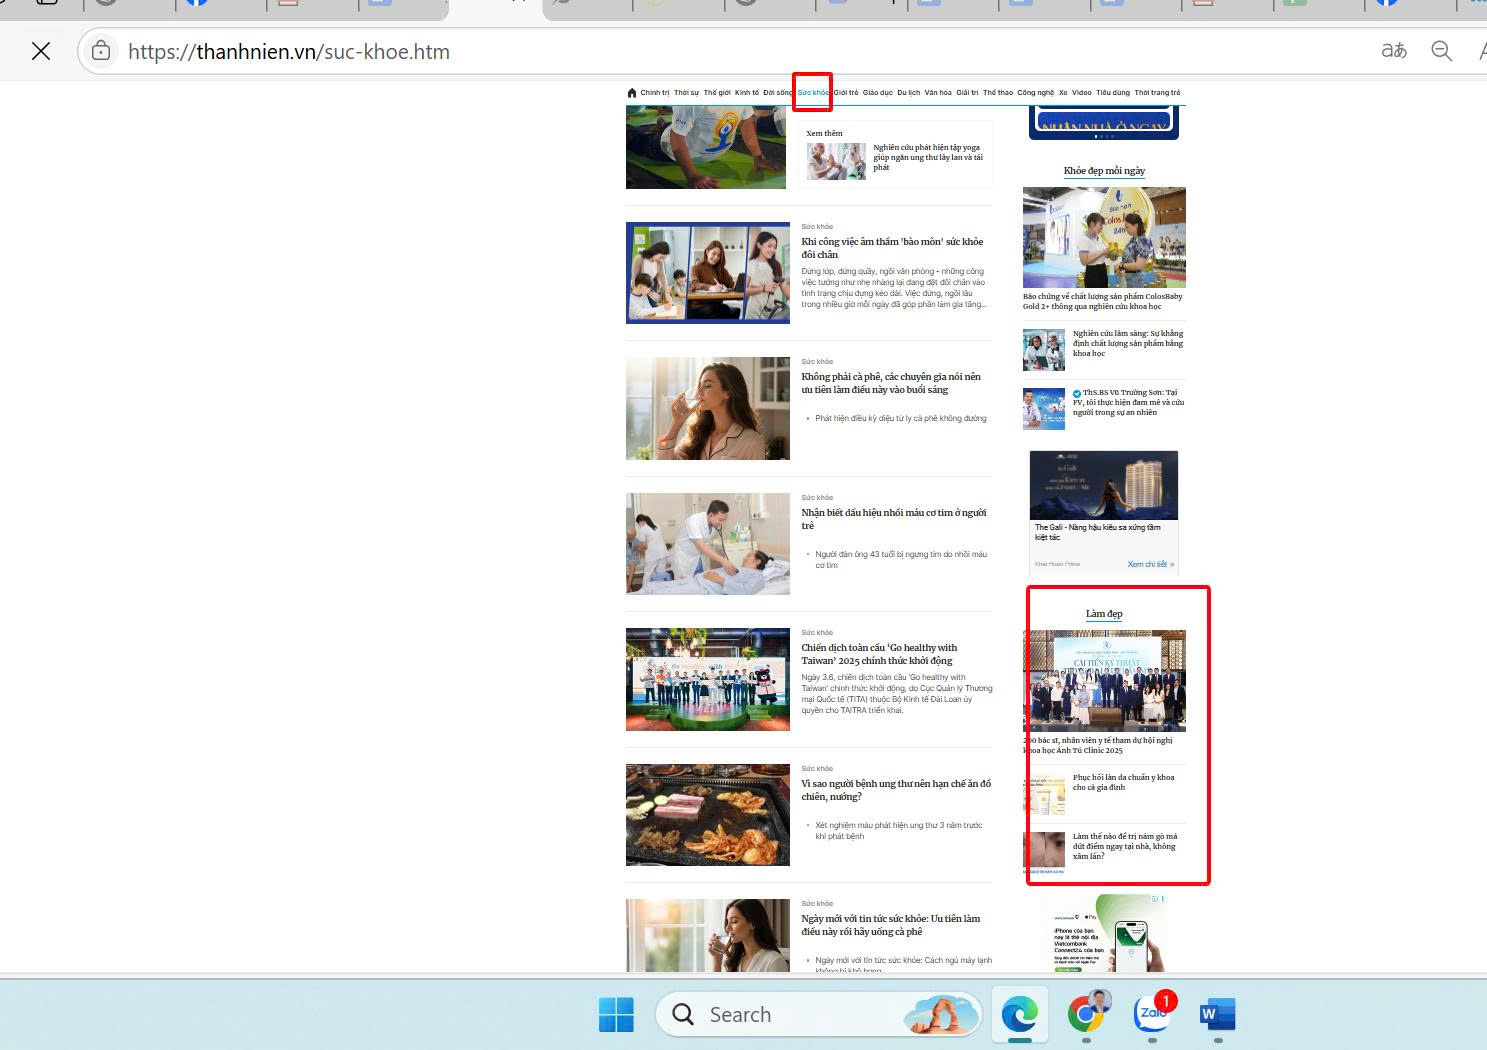Image resolution: width=1487 pixels, height=1050 pixels.
Task: Open Google Chrome from the taskbar
Action: [x=1087, y=1014]
